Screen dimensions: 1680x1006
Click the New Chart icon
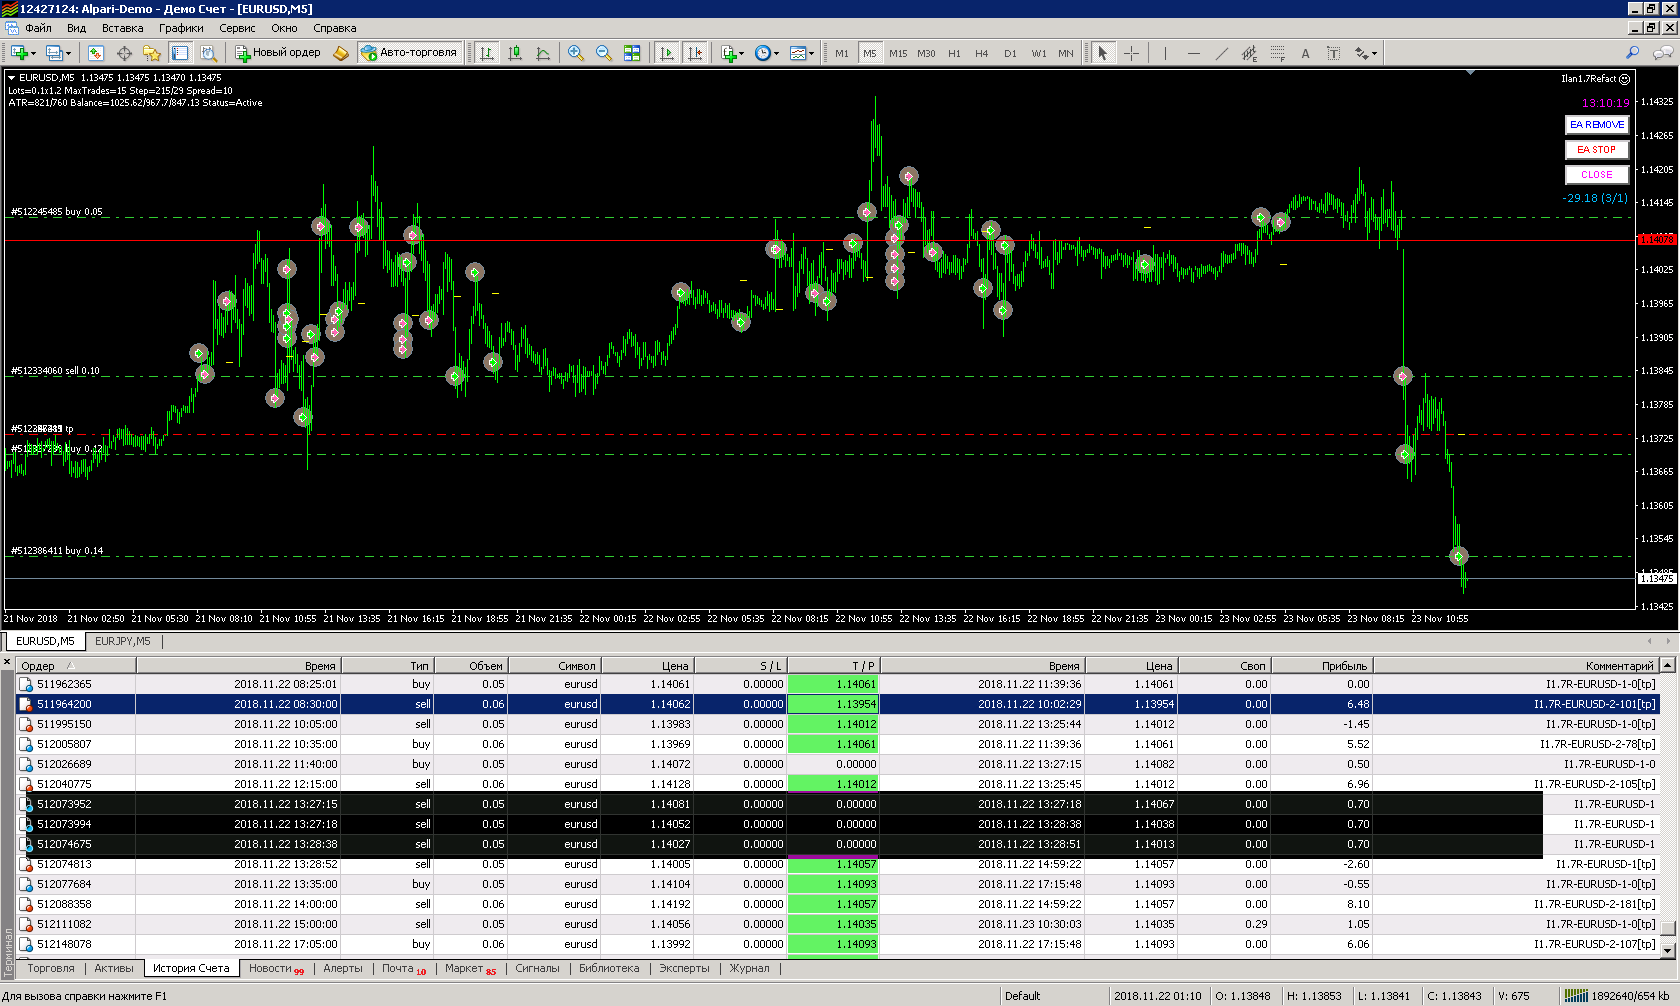pos(19,53)
